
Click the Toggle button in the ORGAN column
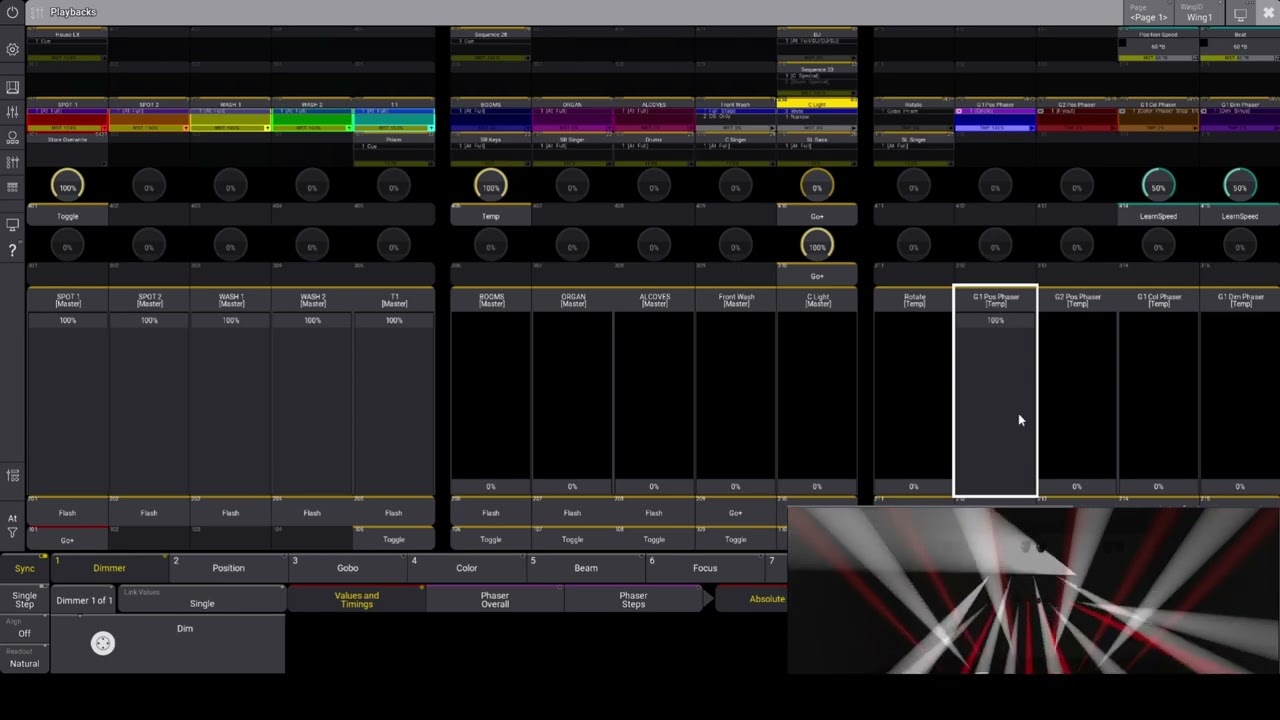coord(572,539)
